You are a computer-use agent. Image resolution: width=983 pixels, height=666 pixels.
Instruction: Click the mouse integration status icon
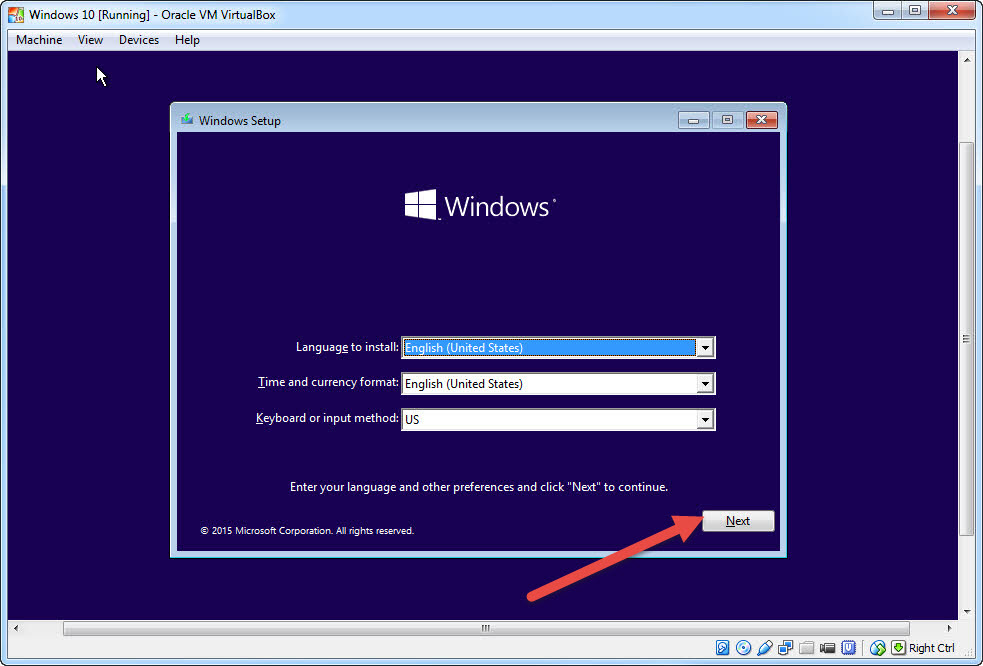pyautogui.click(x=878, y=648)
